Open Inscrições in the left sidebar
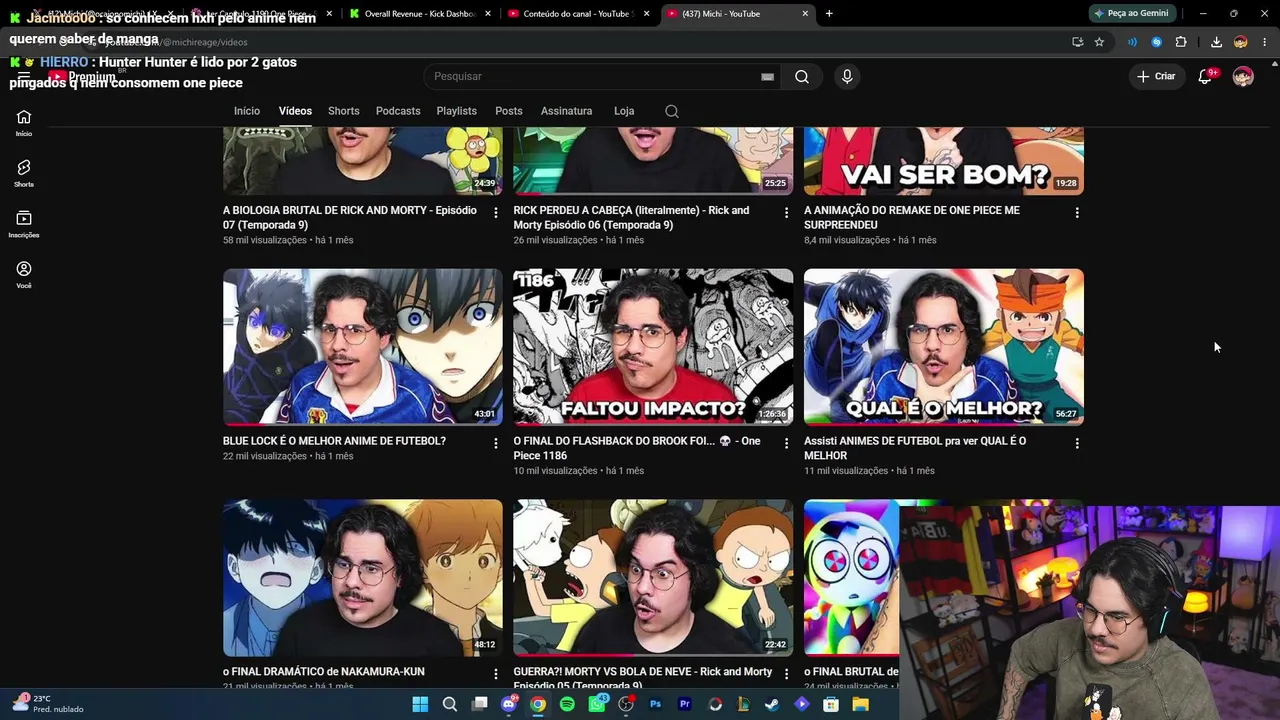1280x720 pixels. (24, 224)
